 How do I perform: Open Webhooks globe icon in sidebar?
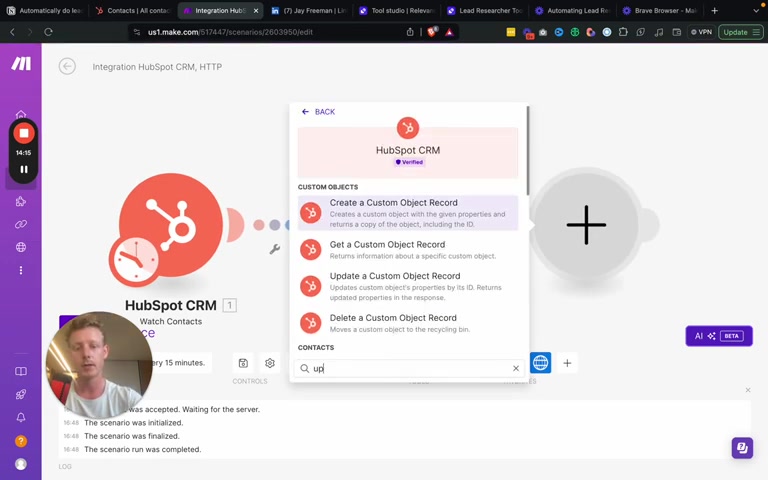click(x=21, y=247)
